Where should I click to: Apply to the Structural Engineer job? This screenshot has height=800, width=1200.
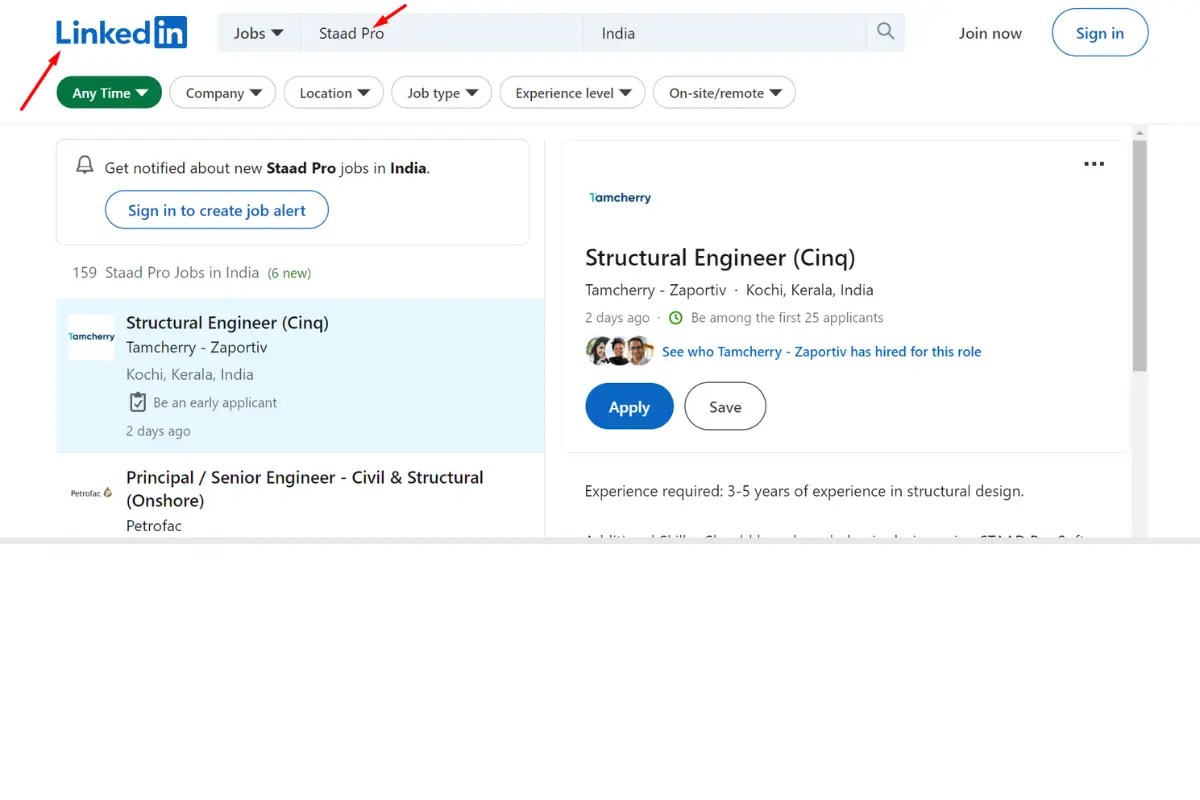[x=629, y=407]
